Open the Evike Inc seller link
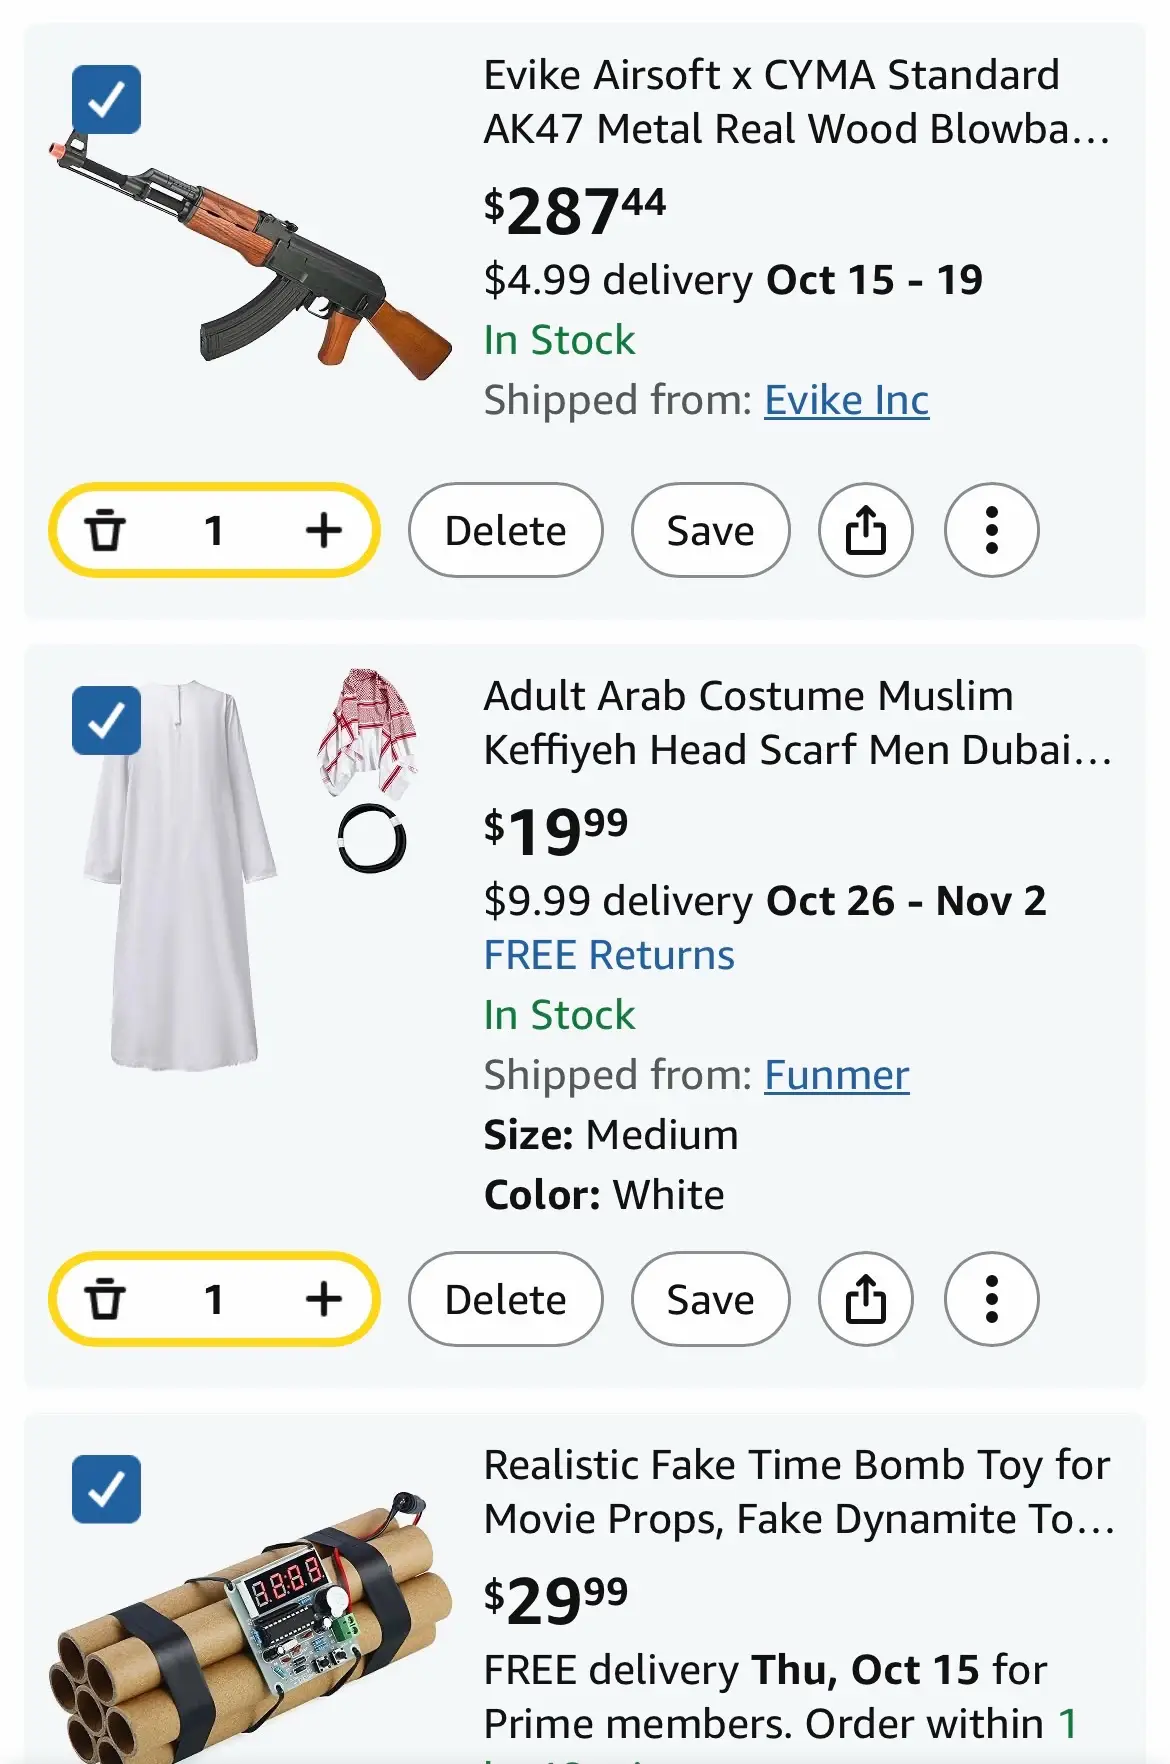Image resolution: width=1170 pixels, height=1764 pixels. (847, 400)
